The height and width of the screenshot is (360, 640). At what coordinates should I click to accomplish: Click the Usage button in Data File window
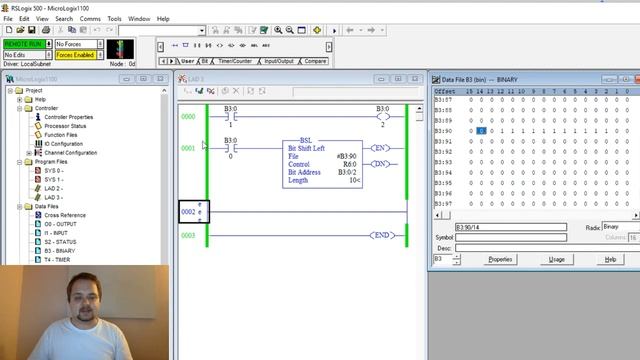click(x=556, y=259)
